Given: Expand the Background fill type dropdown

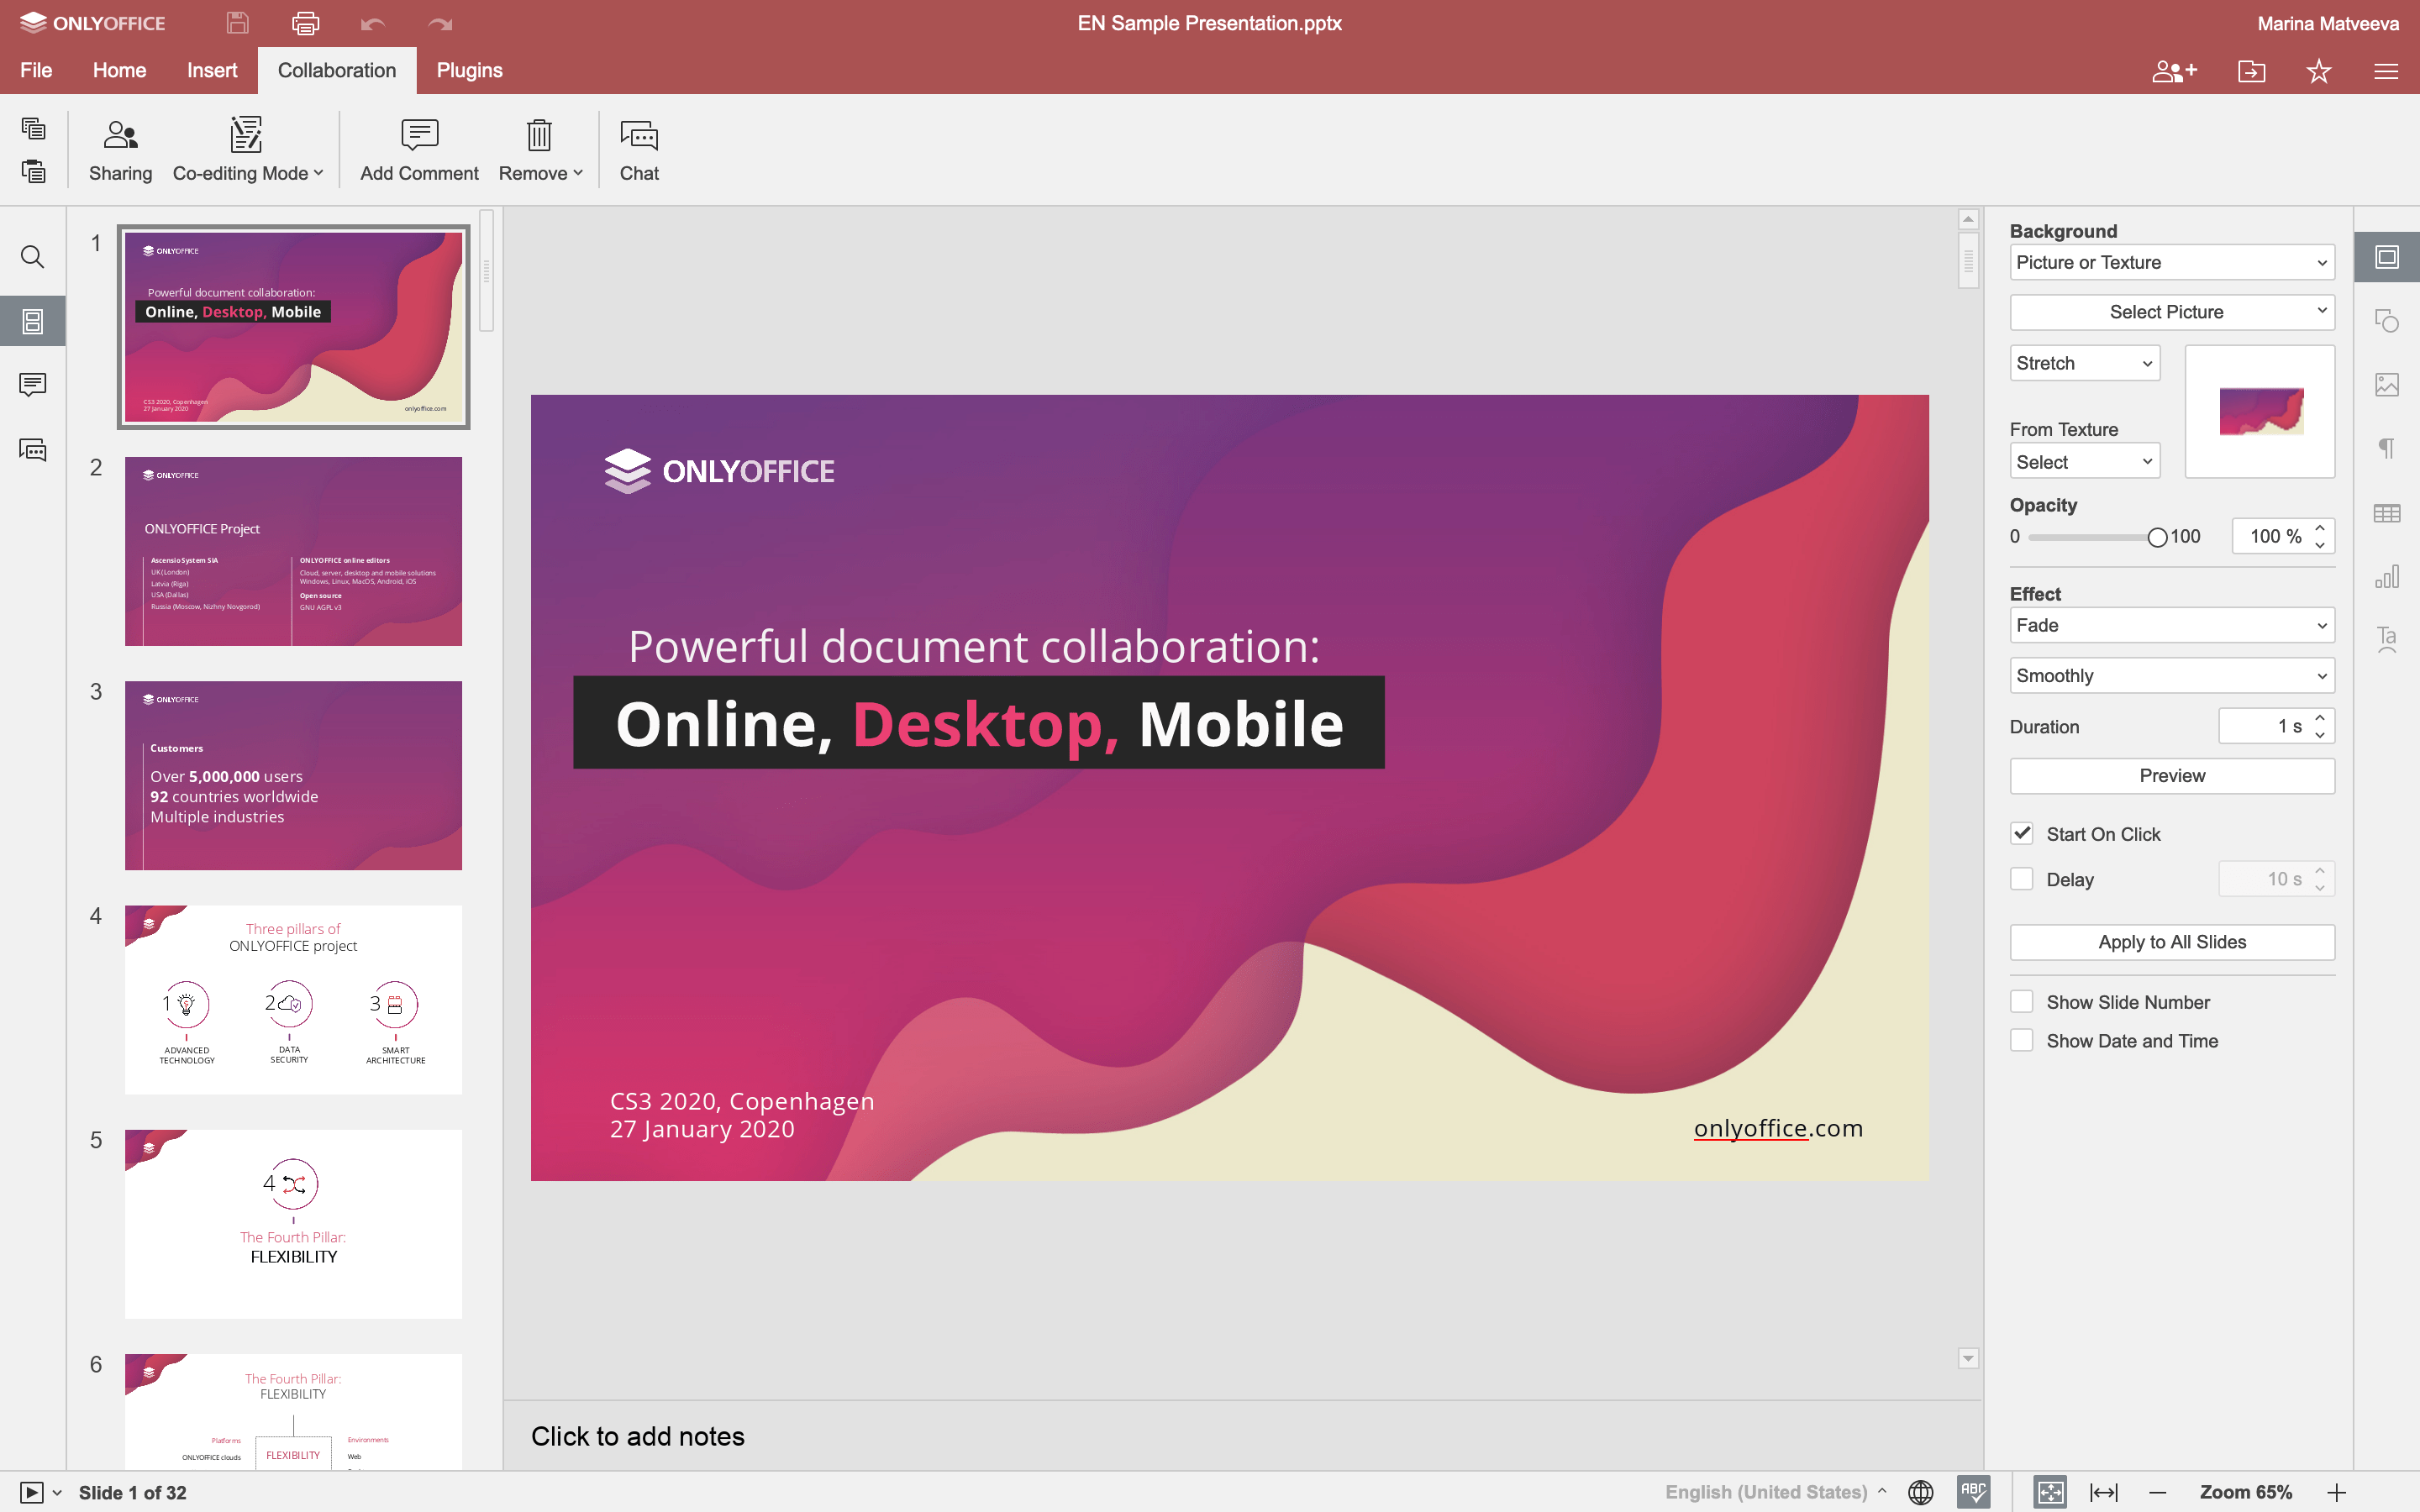Looking at the screenshot, I should coord(2171,262).
